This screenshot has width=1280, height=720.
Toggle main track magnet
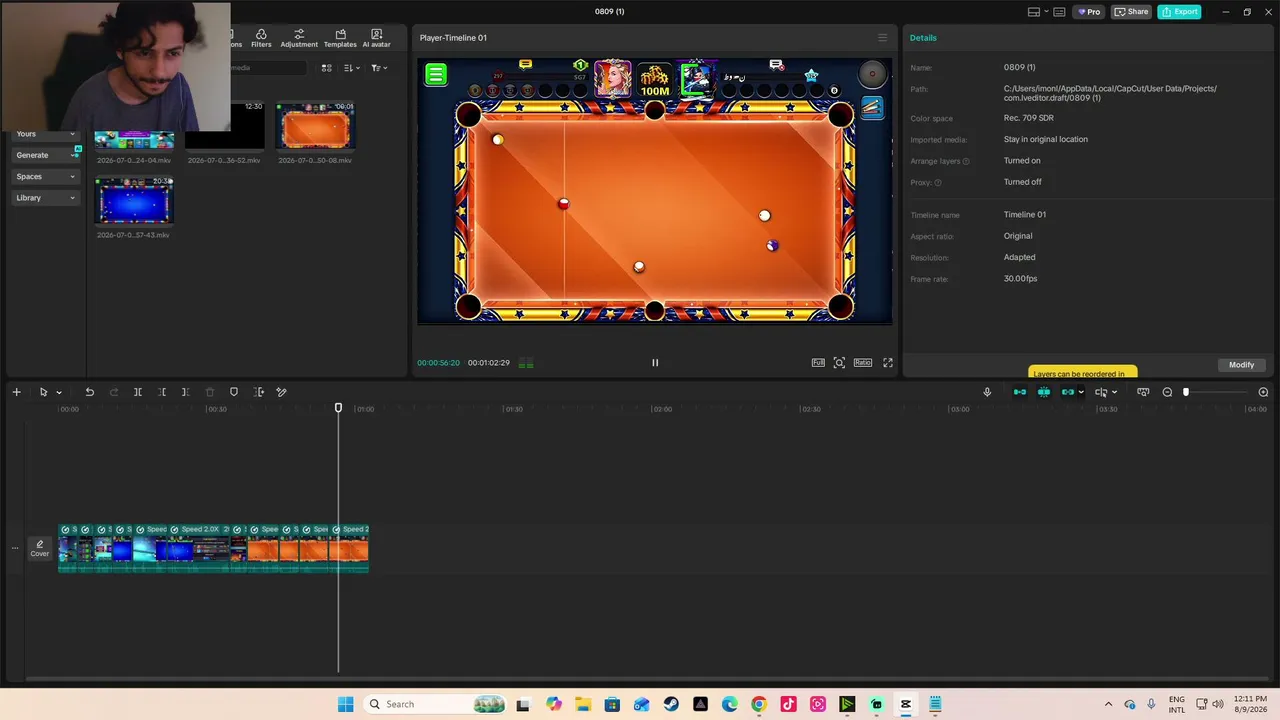coord(1020,392)
